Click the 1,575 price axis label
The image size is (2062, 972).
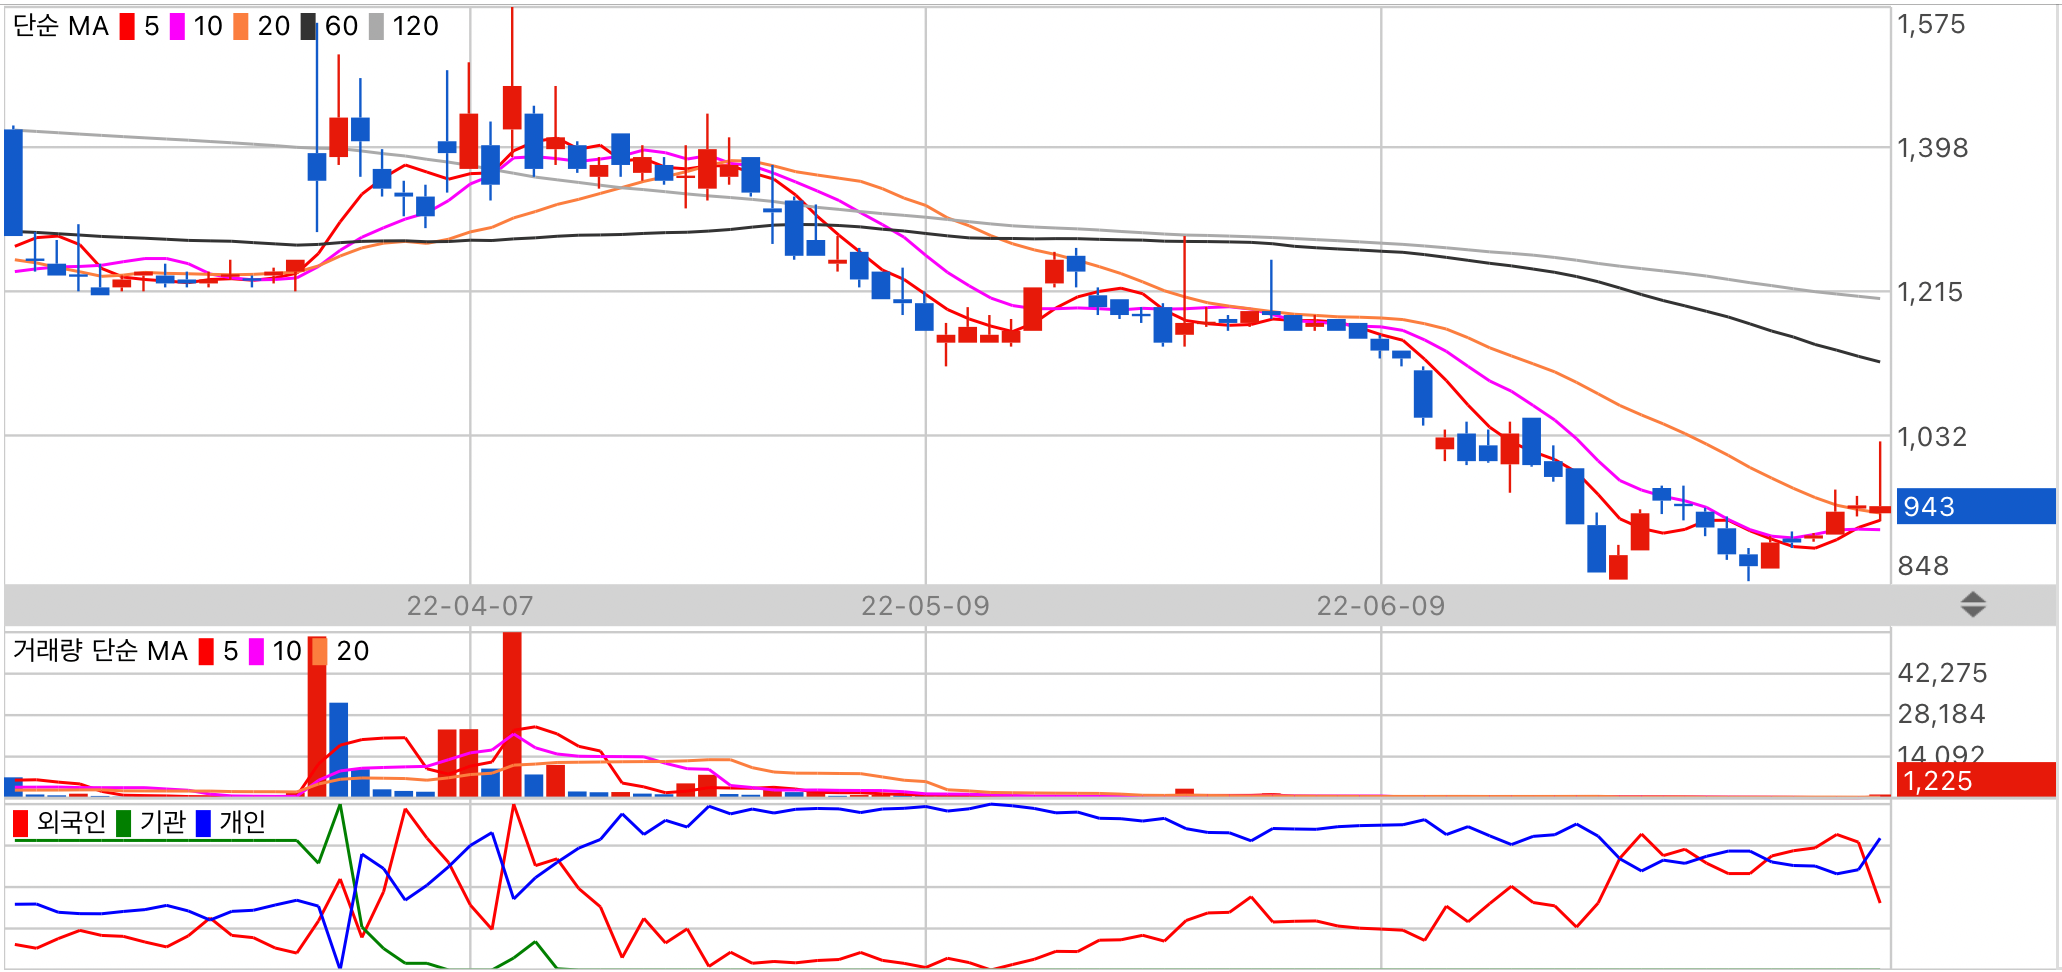(1931, 24)
